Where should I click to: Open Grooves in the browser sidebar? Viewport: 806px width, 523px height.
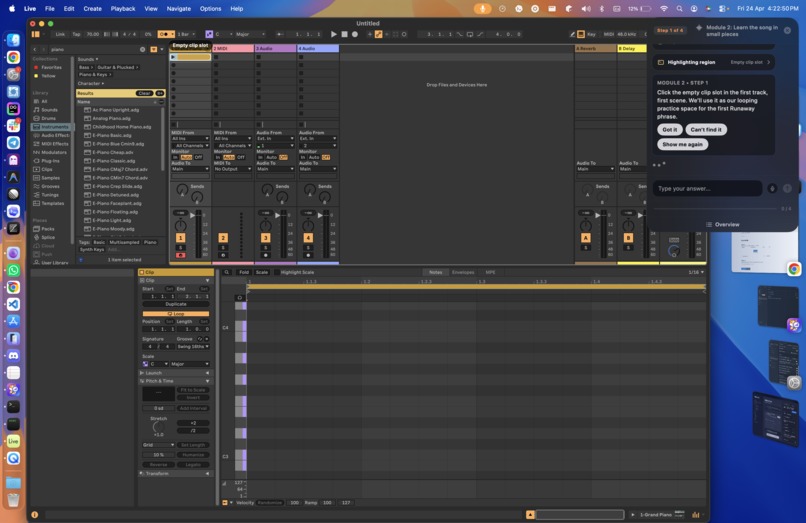pos(50,186)
